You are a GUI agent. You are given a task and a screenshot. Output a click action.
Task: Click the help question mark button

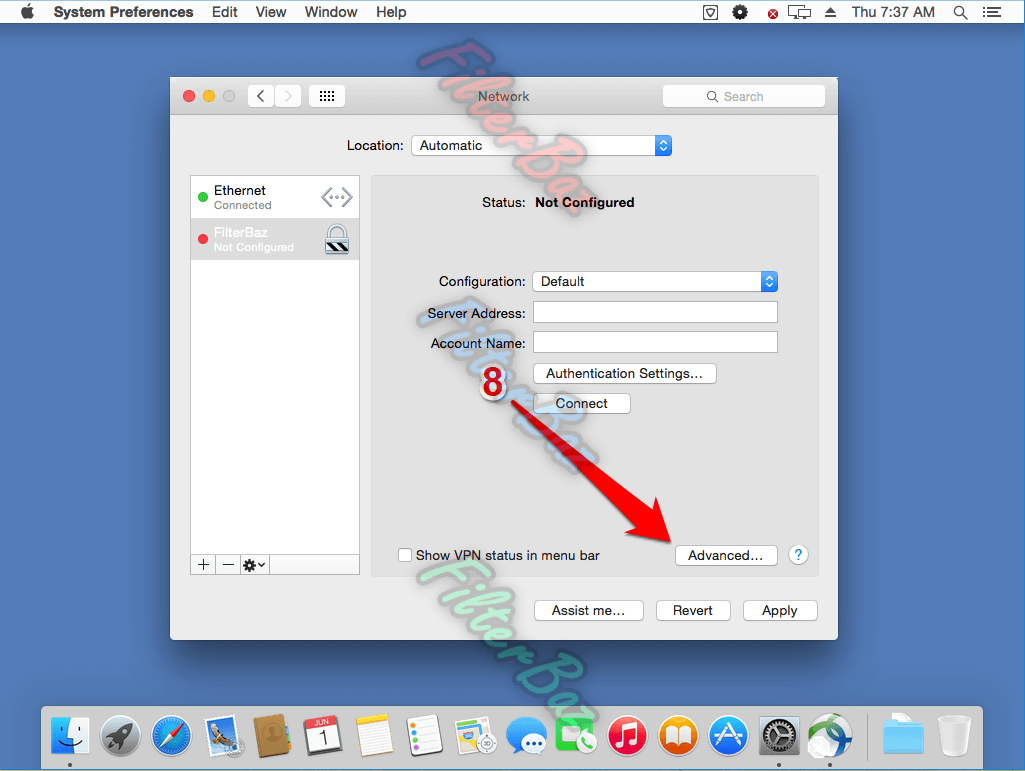coord(798,555)
